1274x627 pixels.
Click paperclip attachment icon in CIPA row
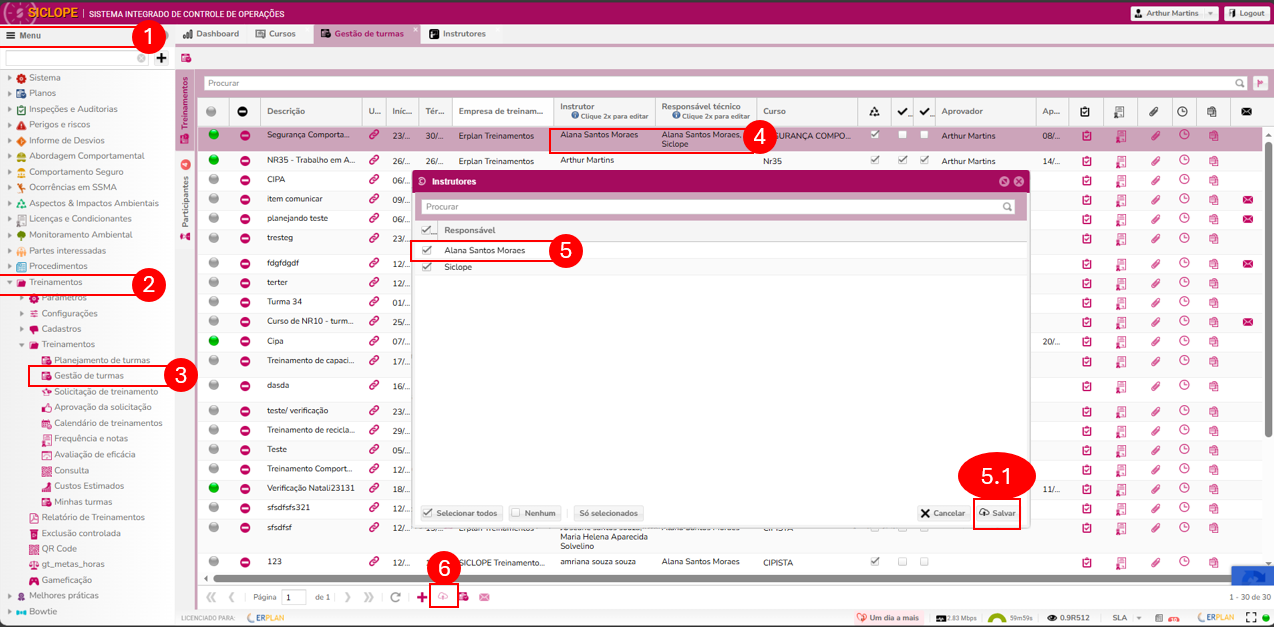(x=1154, y=181)
